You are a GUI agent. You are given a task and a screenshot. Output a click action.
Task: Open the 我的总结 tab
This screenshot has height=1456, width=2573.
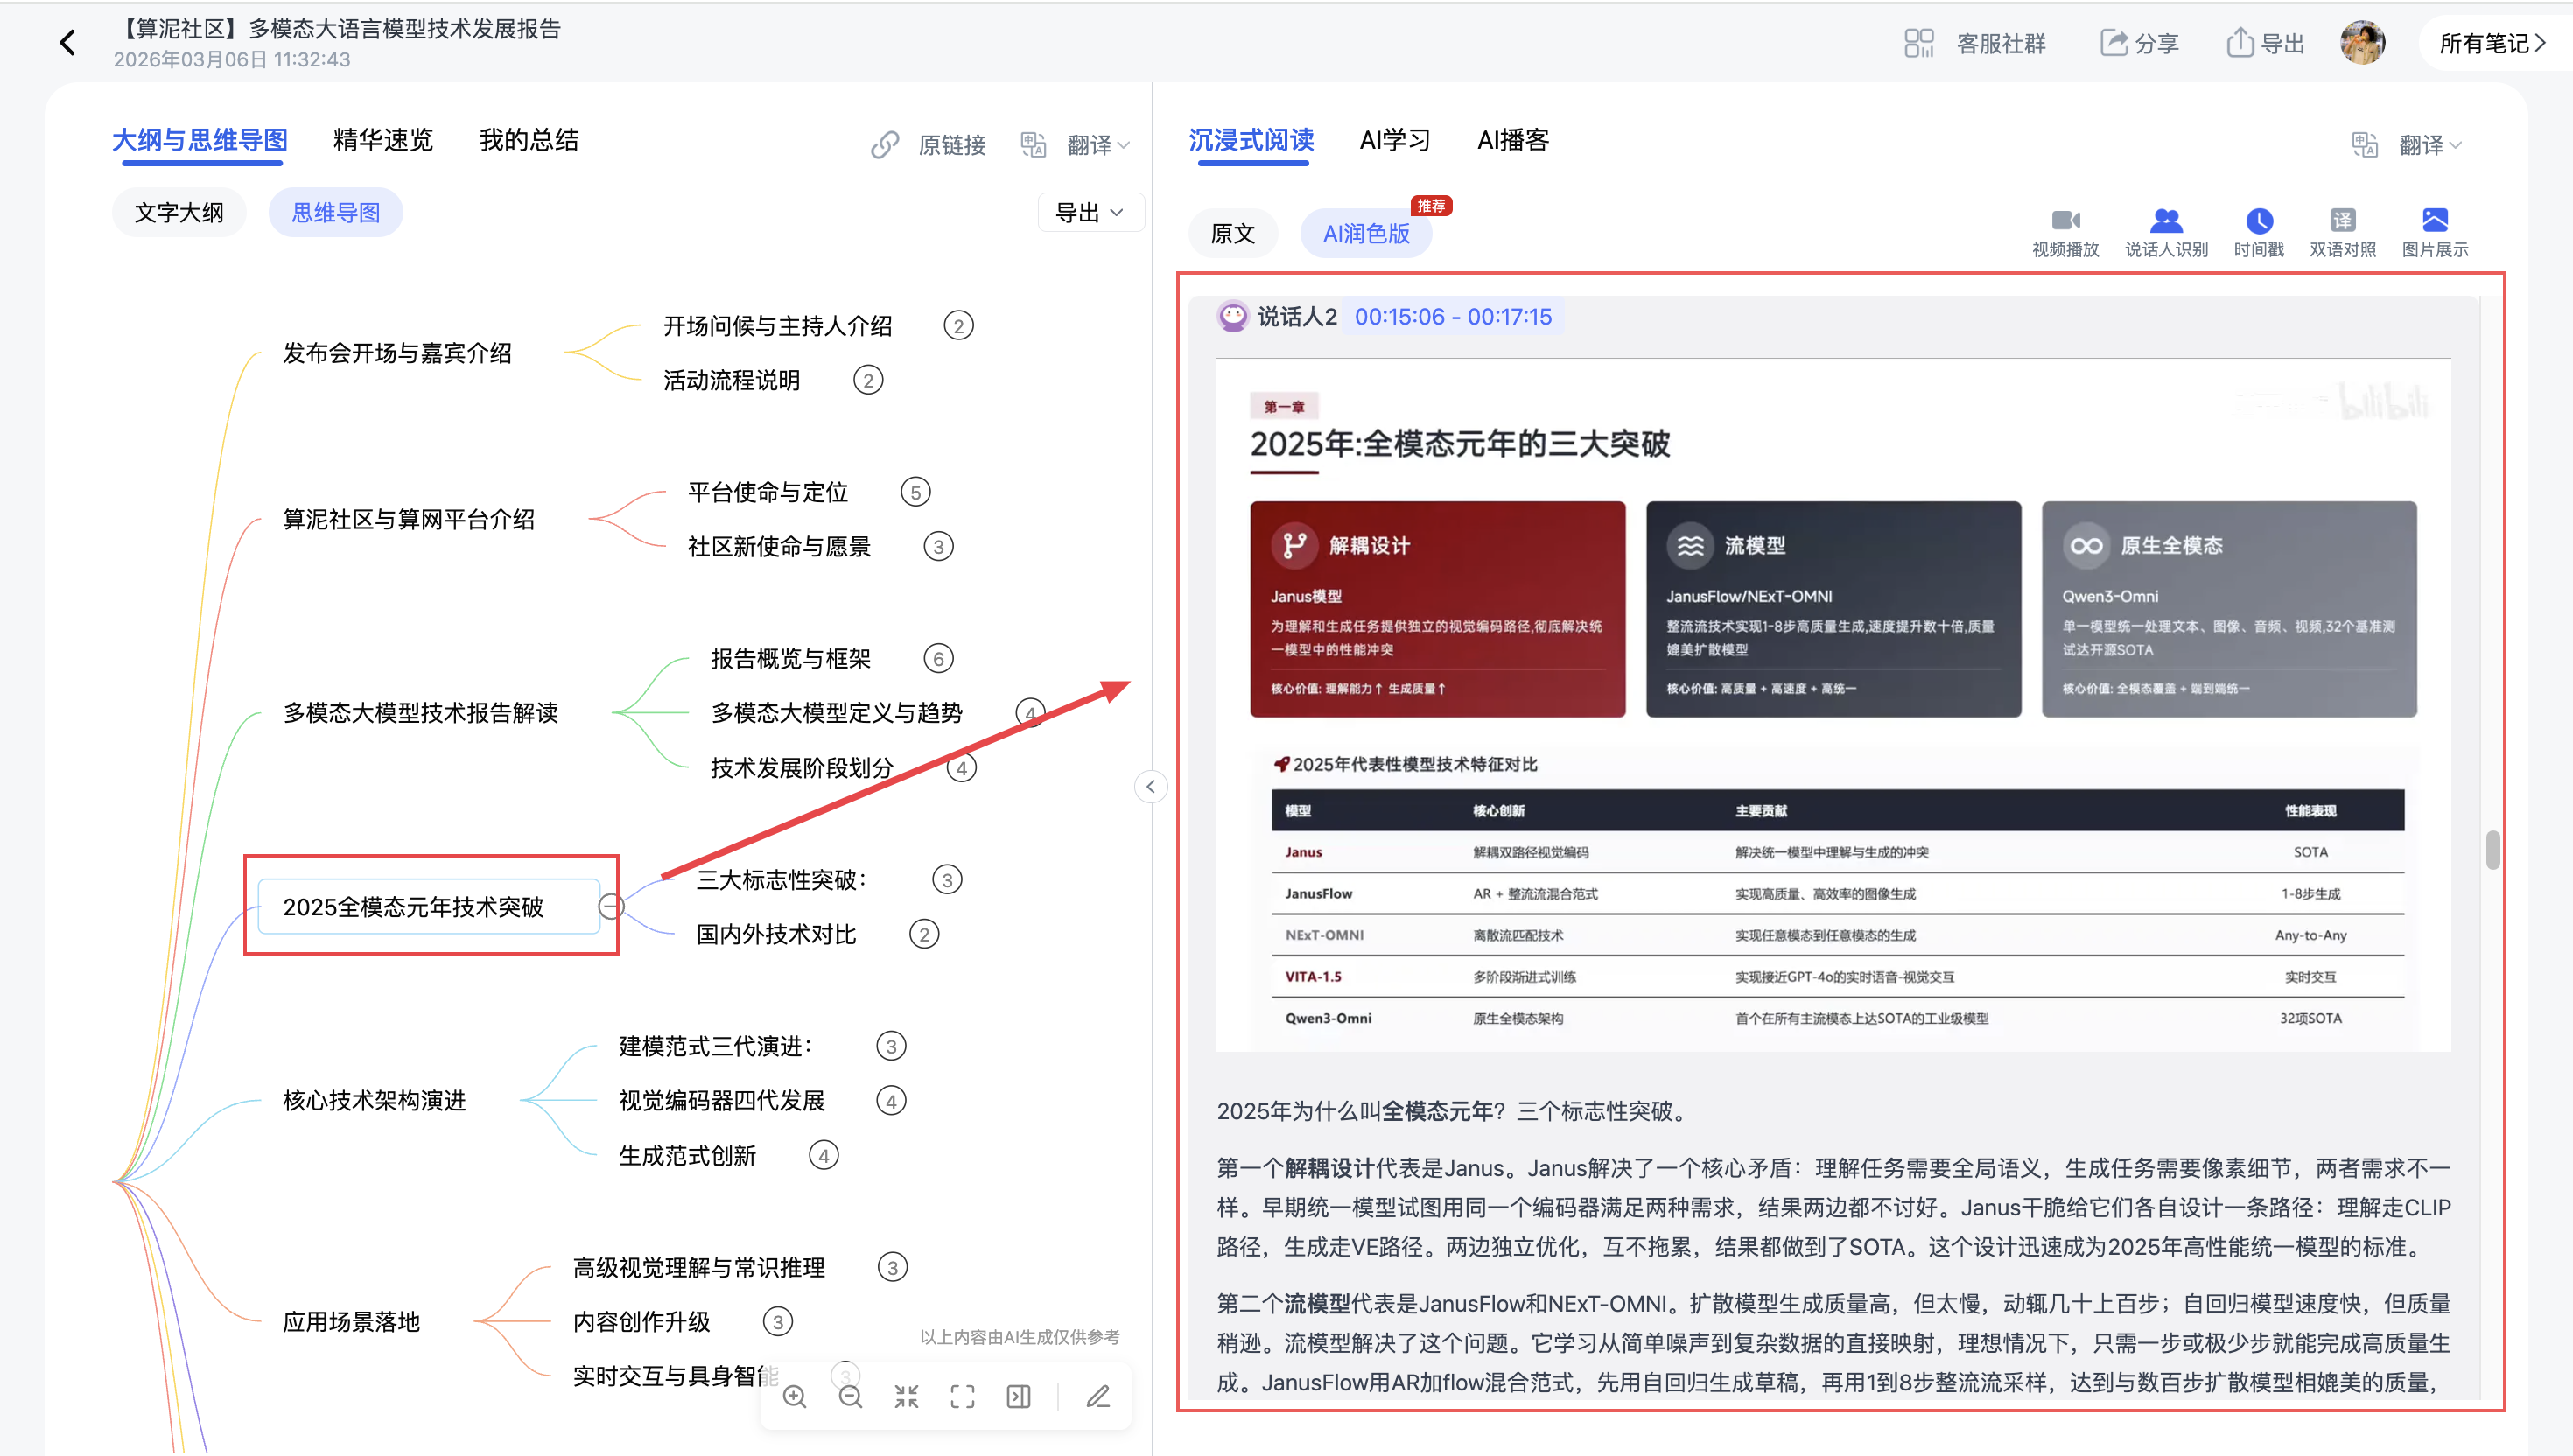(x=529, y=140)
